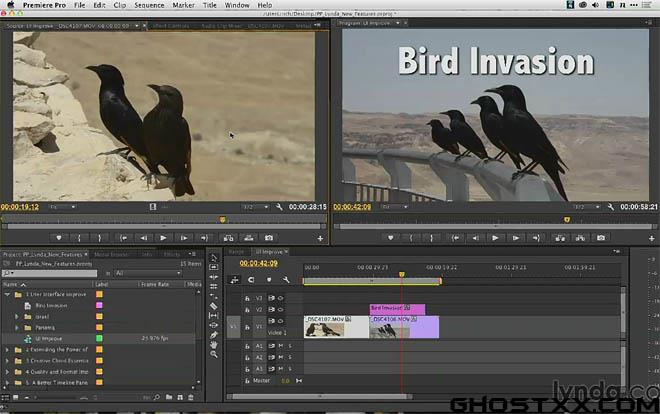Select the Ripple Edit tool

pos(213,277)
